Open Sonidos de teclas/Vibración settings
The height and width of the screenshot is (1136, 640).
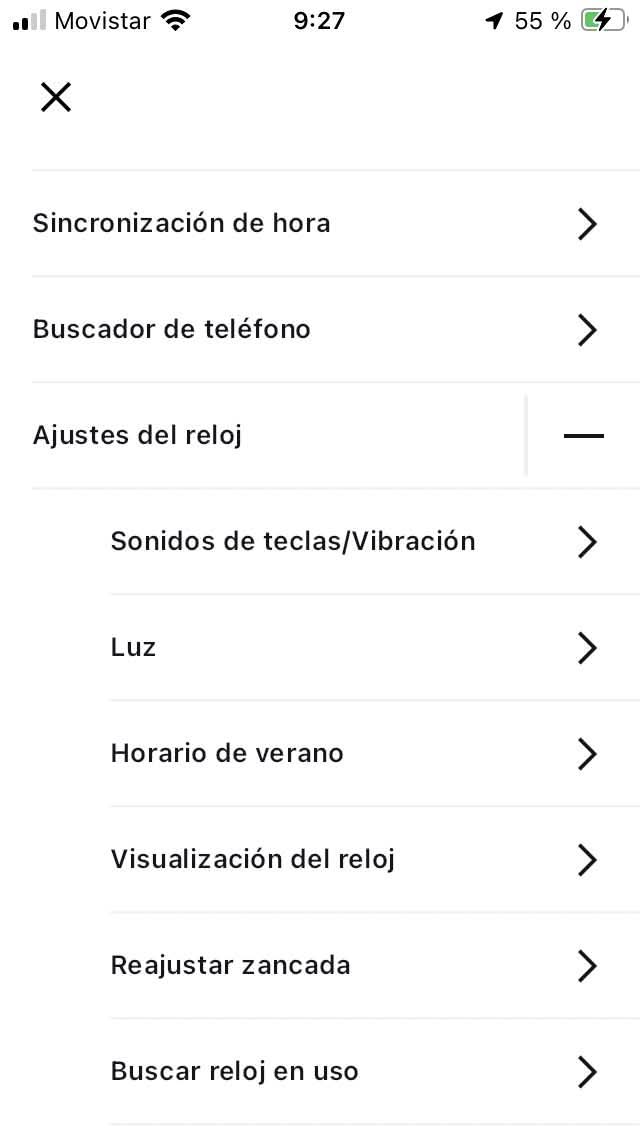(375, 541)
